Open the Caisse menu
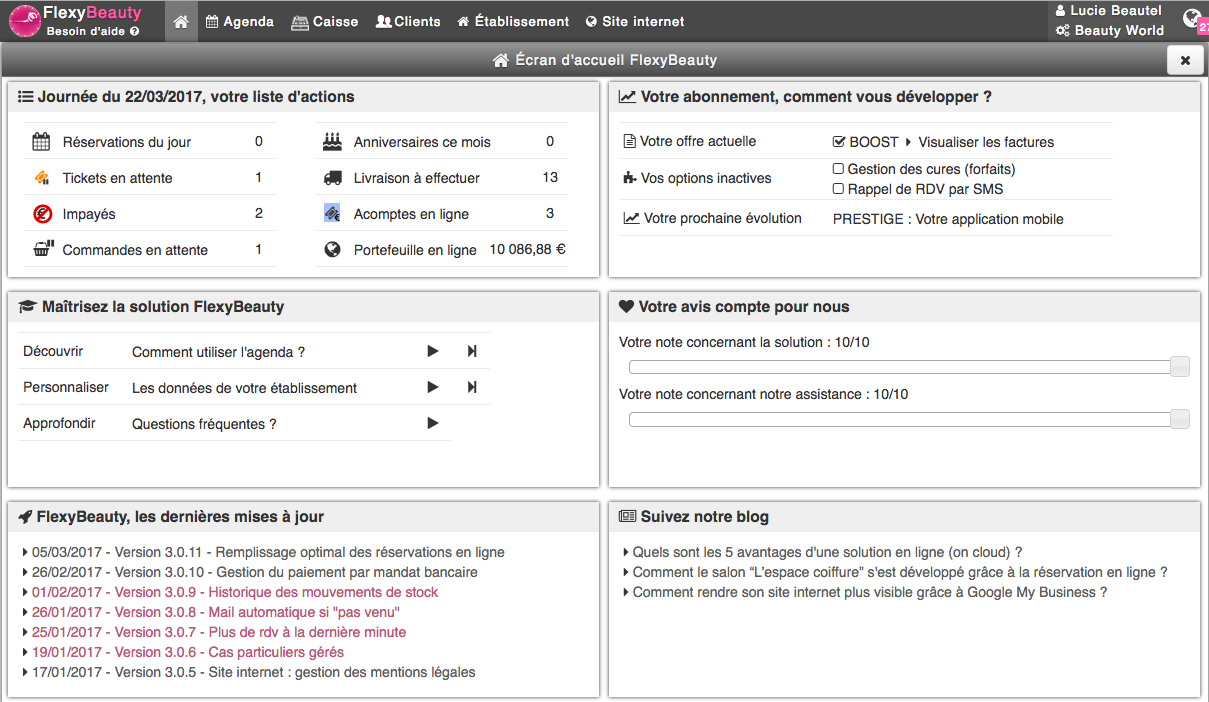The width and height of the screenshot is (1209, 702). pos(324,21)
